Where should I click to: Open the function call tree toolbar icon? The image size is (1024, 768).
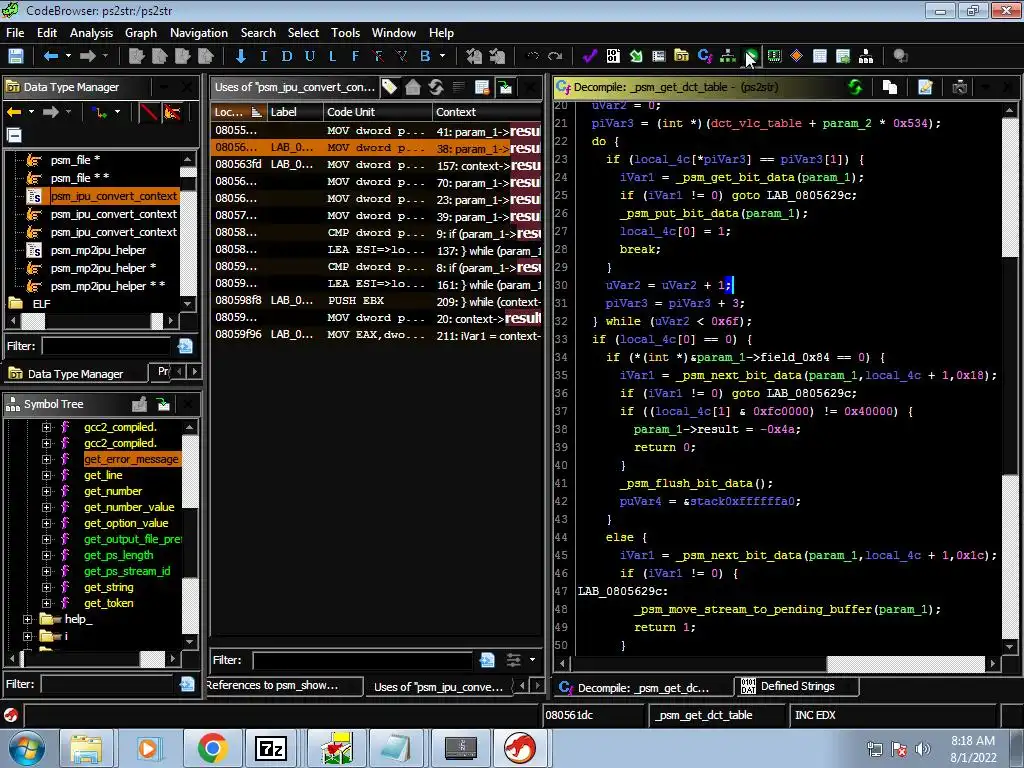point(728,56)
